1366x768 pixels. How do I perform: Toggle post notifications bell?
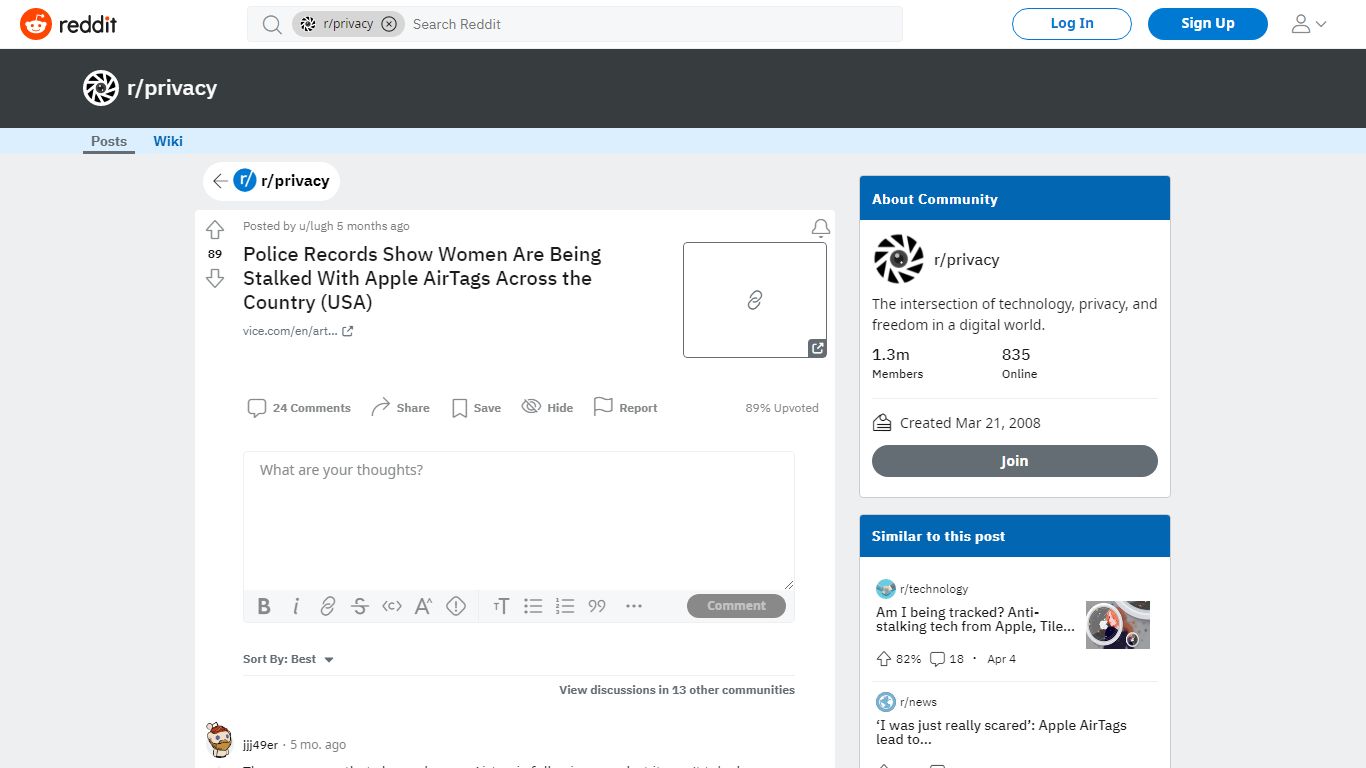[821, 229]
